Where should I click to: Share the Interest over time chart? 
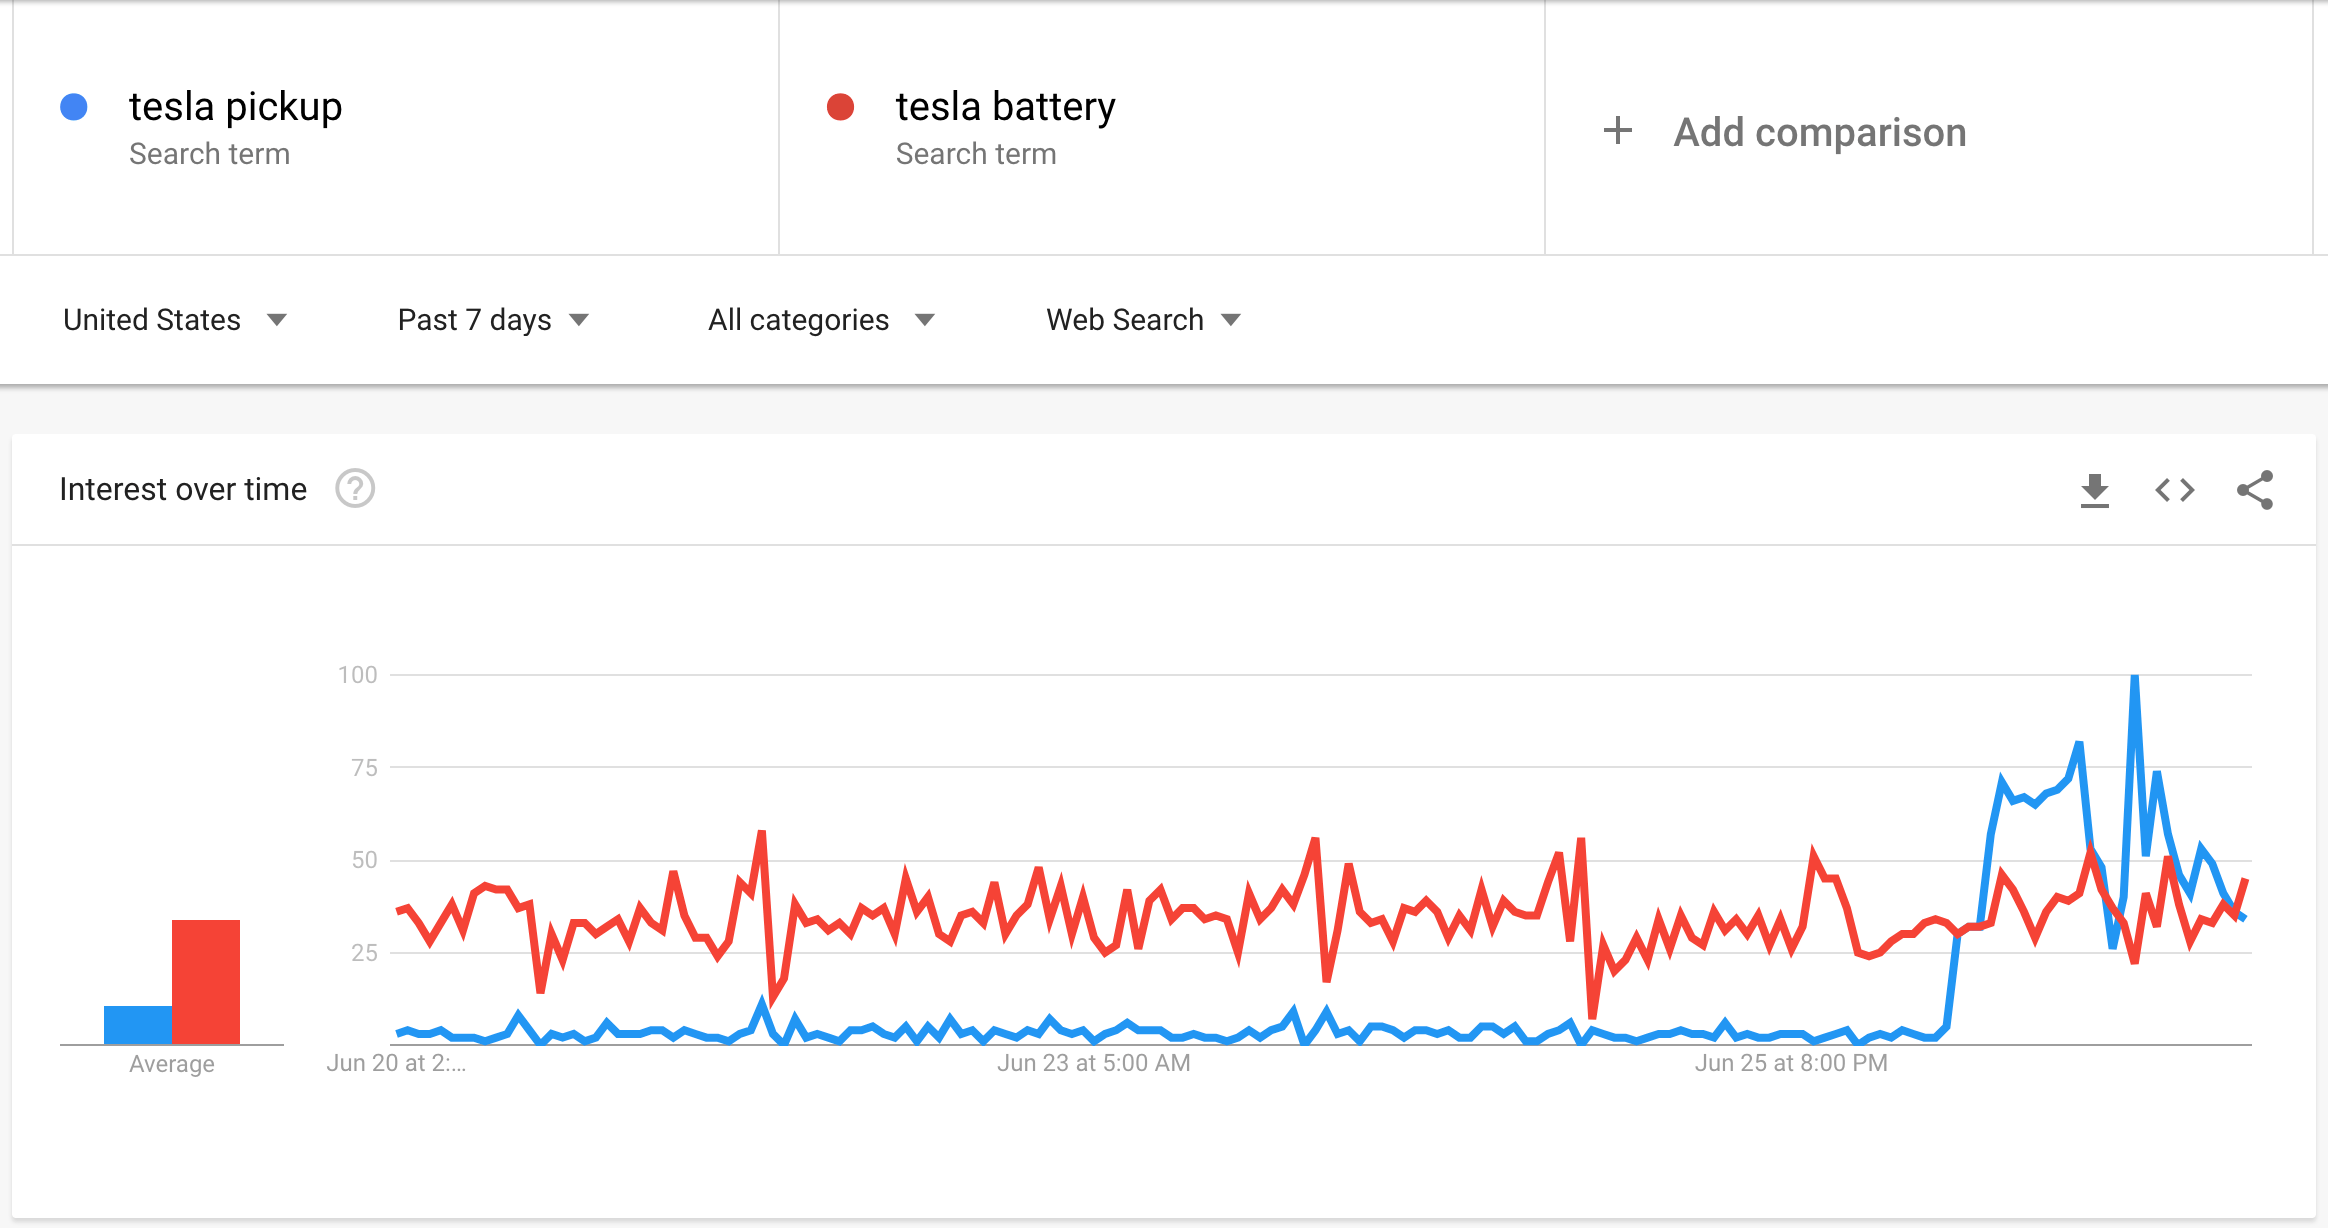[x=2255, y=490]
